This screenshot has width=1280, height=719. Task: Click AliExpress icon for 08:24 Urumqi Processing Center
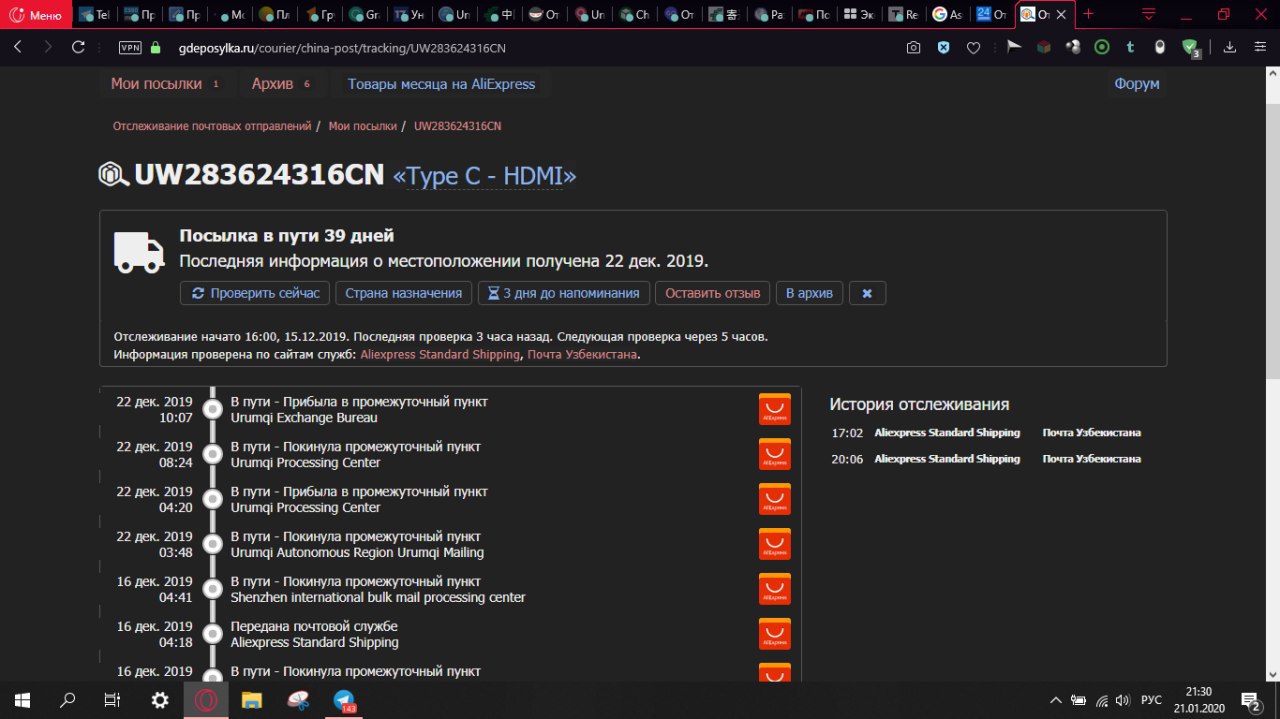(x=775, y=454)
